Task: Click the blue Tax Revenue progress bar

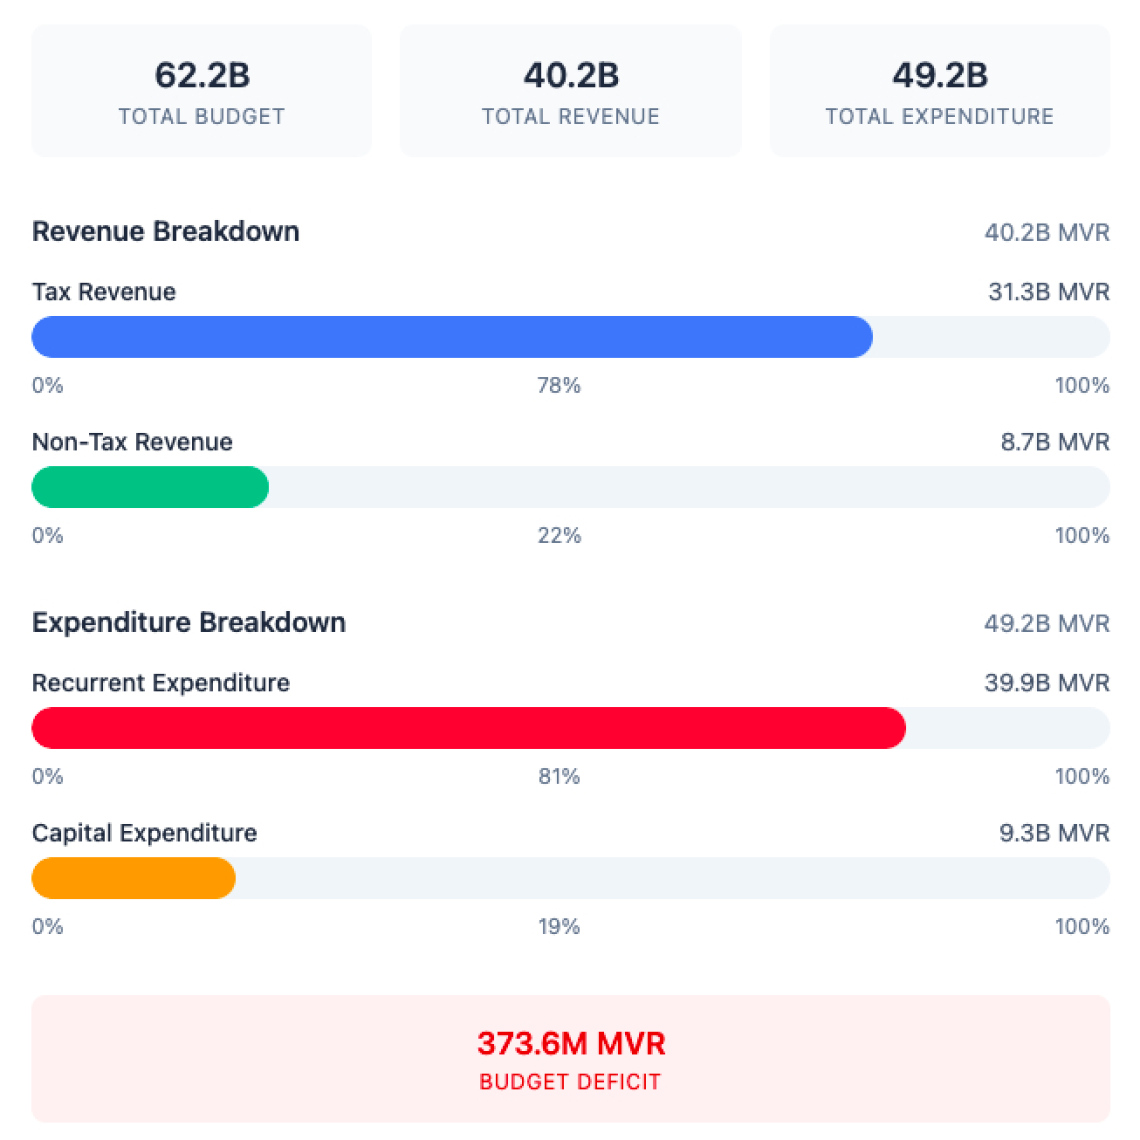Action: [452, 337]
